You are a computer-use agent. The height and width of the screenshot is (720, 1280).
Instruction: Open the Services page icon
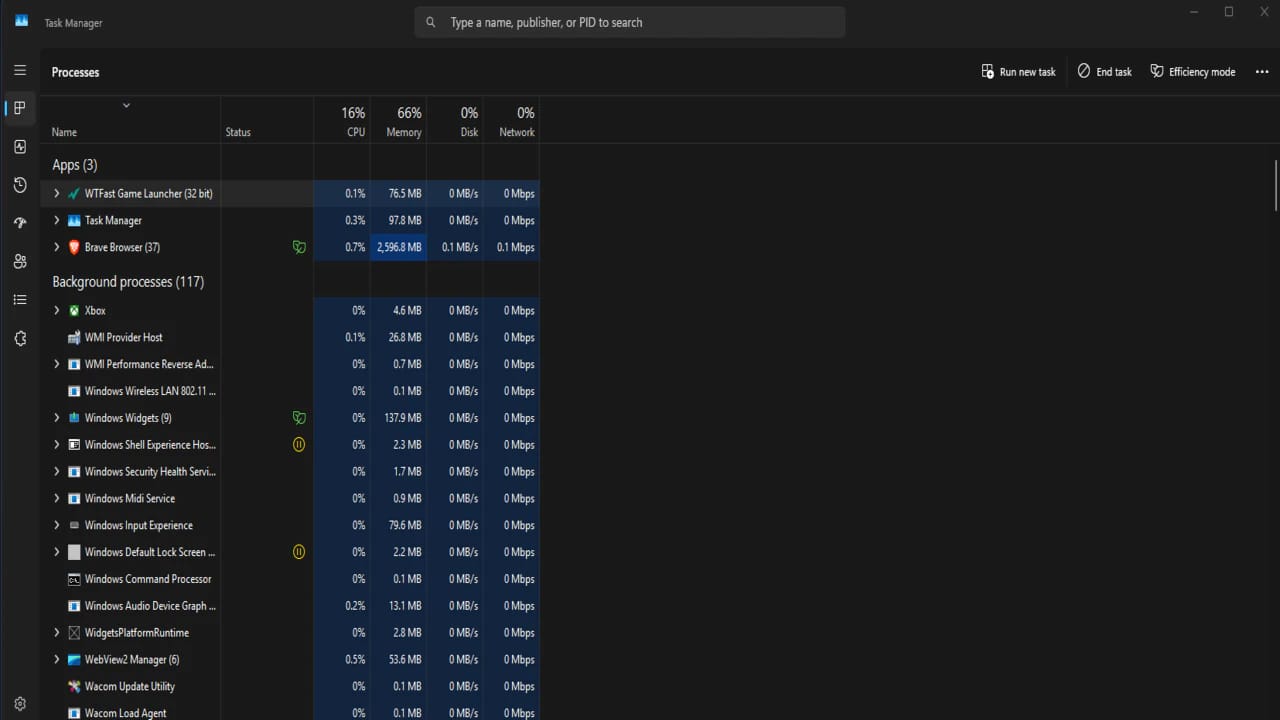(x=20, y=338)
